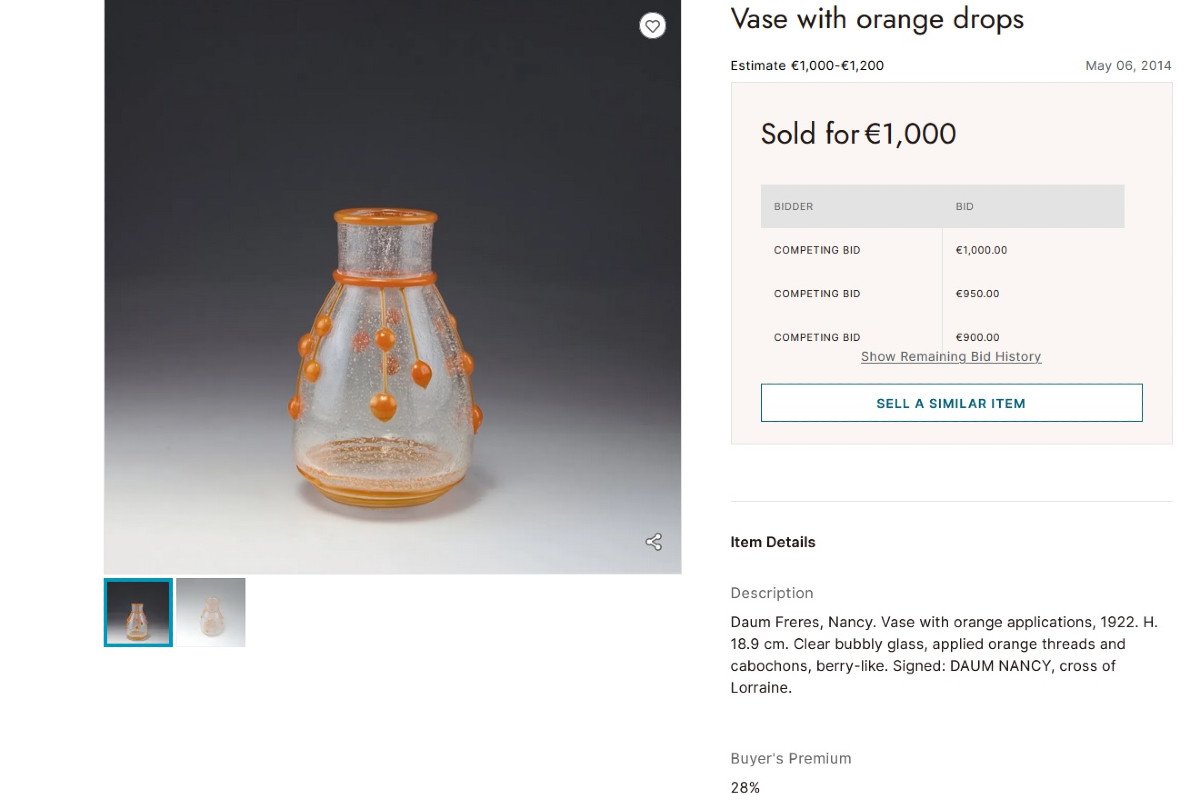Click the Sold for €1,000 heading
1200x809 pixels.
pyautogui.click(x=858, y=134)
